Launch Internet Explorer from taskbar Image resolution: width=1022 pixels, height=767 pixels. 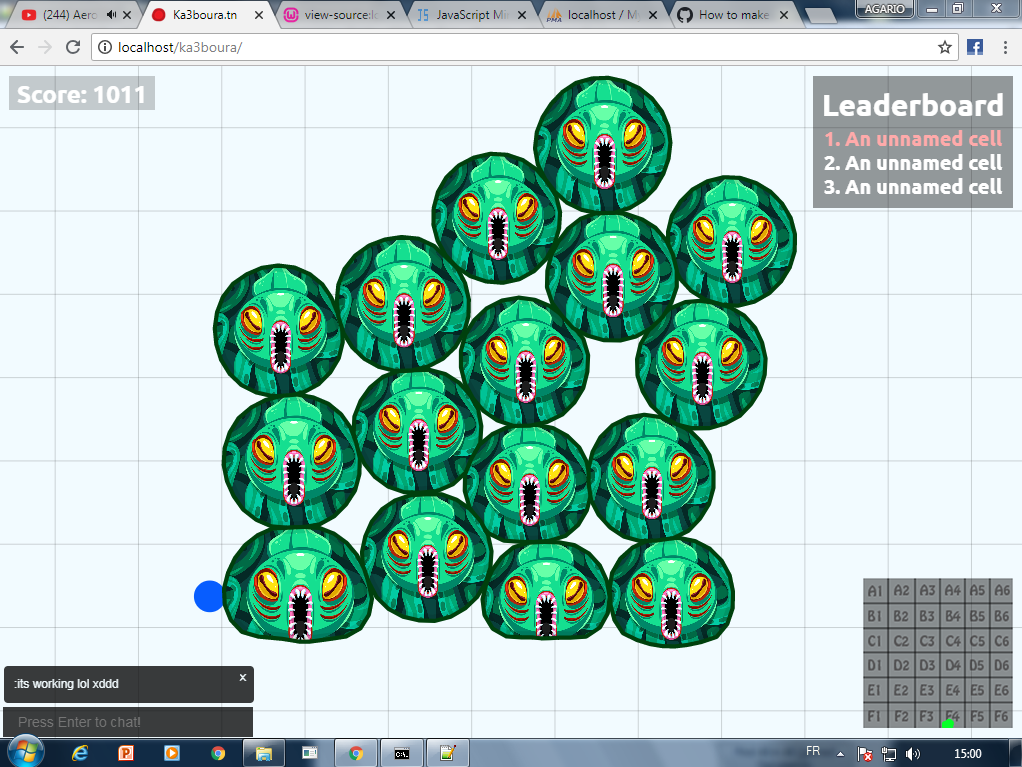click(80, 753)
